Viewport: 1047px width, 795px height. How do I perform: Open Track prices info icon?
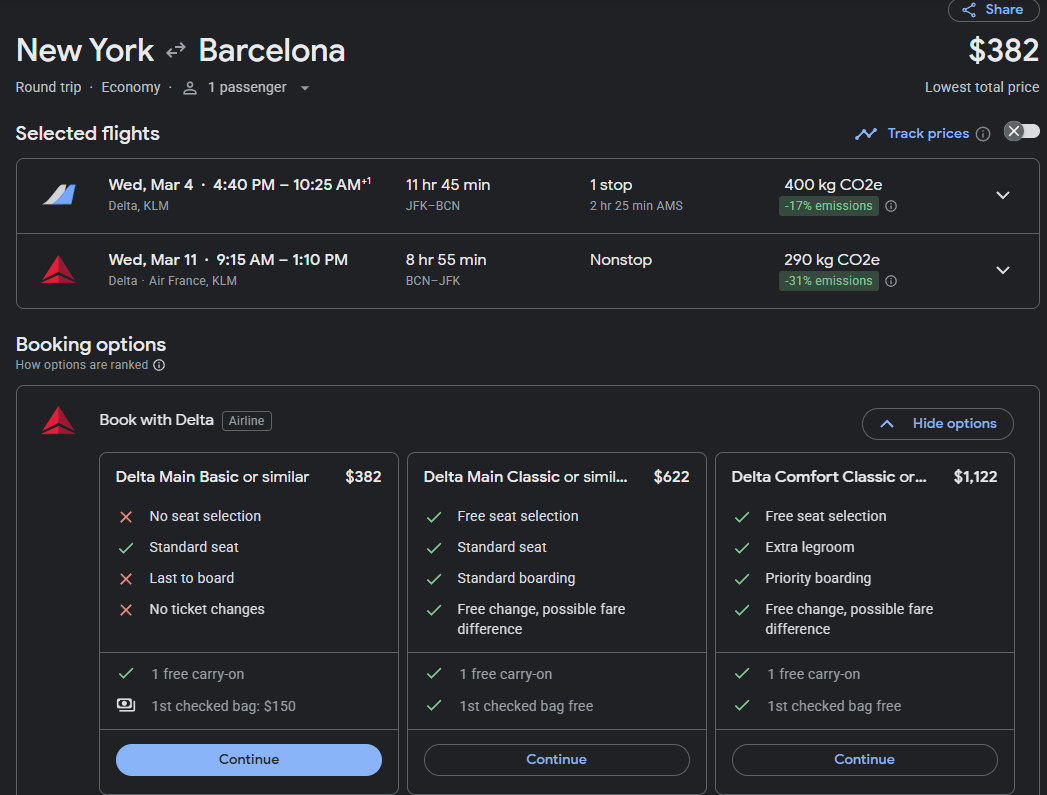point(983,134)
